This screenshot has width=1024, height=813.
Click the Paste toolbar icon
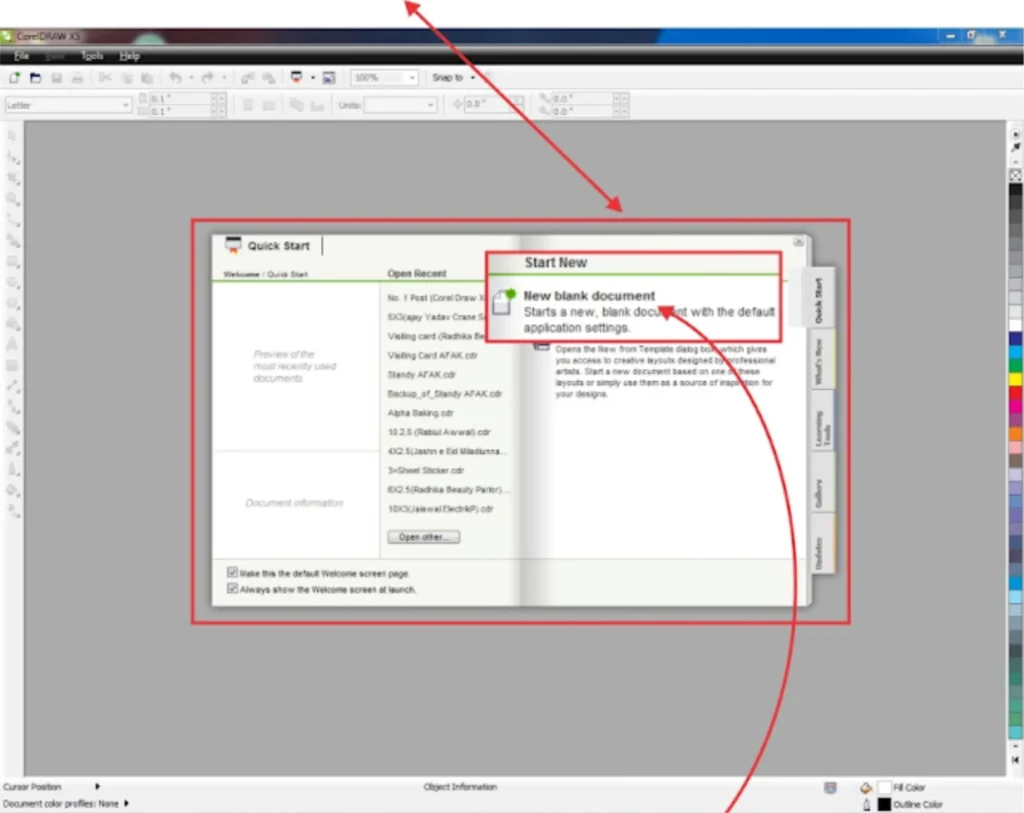148,78
